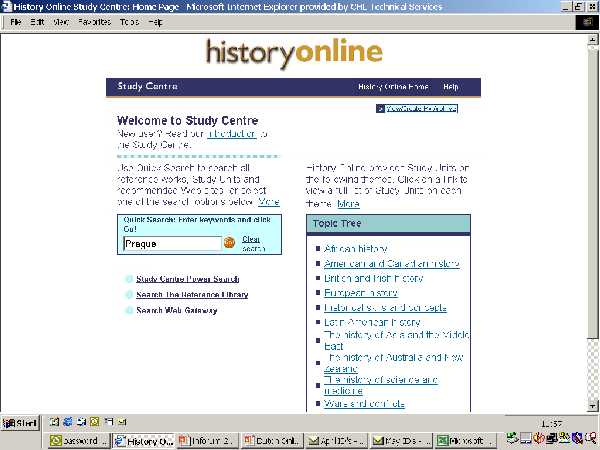Viewport: 600px width, 450px height.
Task: Open American and Canadian history topic
Action: [x=391, y=264]
